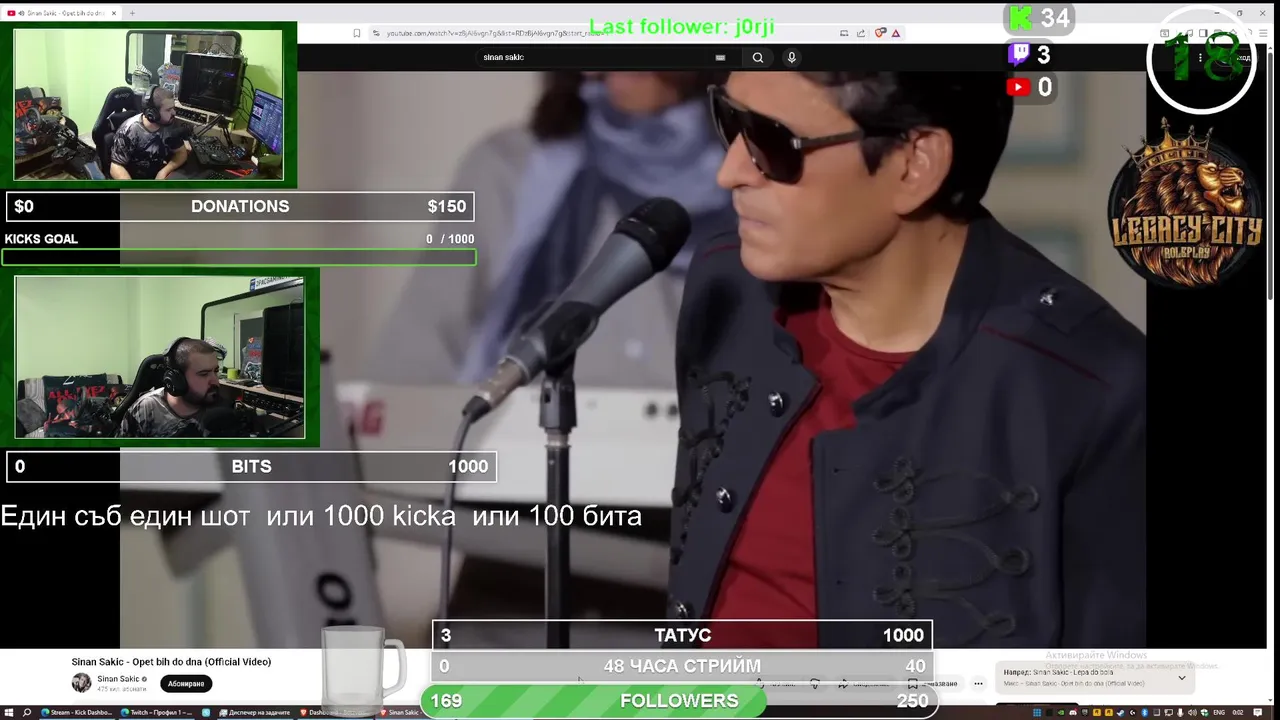
Task: Share the video using the arrow icon
Action: [x=843, y=684]
